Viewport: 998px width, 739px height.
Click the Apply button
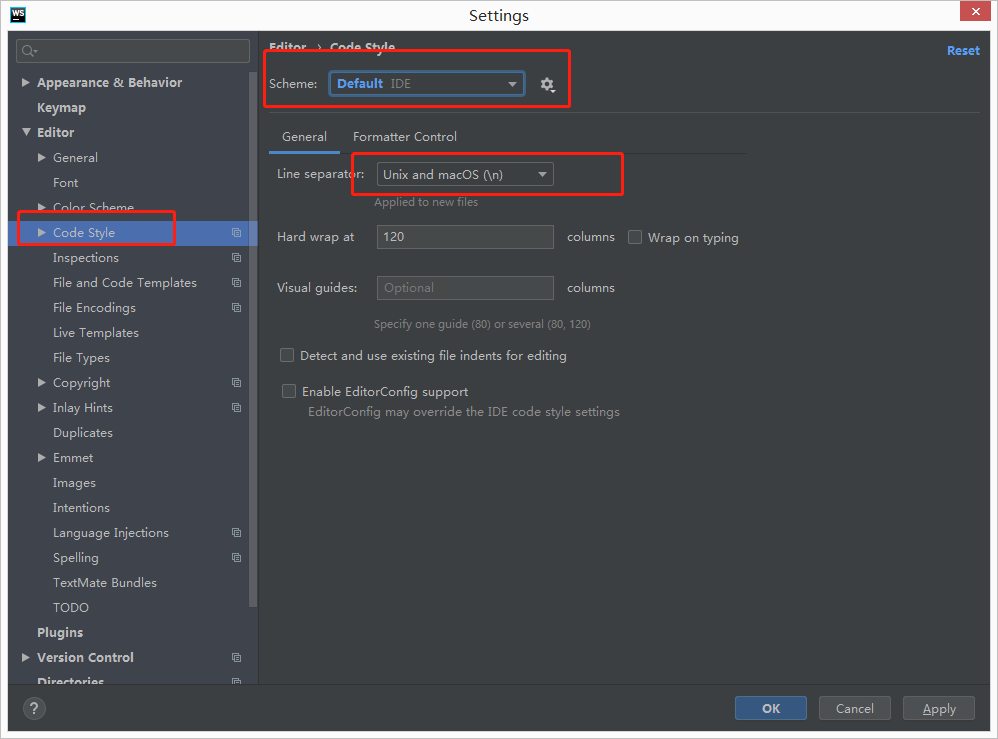[939, 708]
